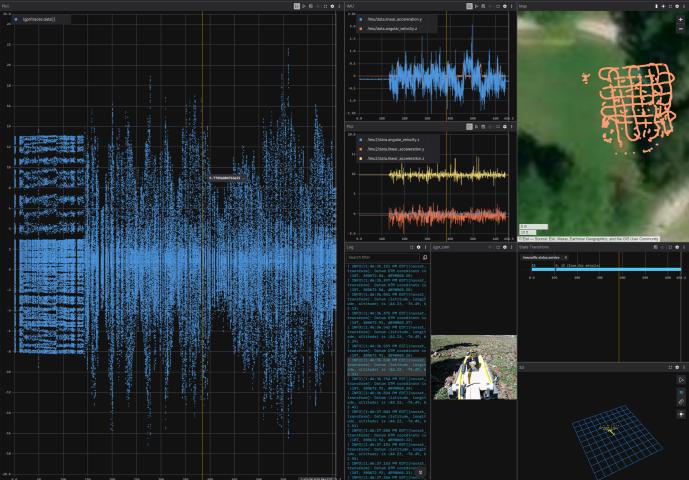Open more-options dots in the large left Plot panel
This screenshot has height=480, width=689.
(339, 6)
